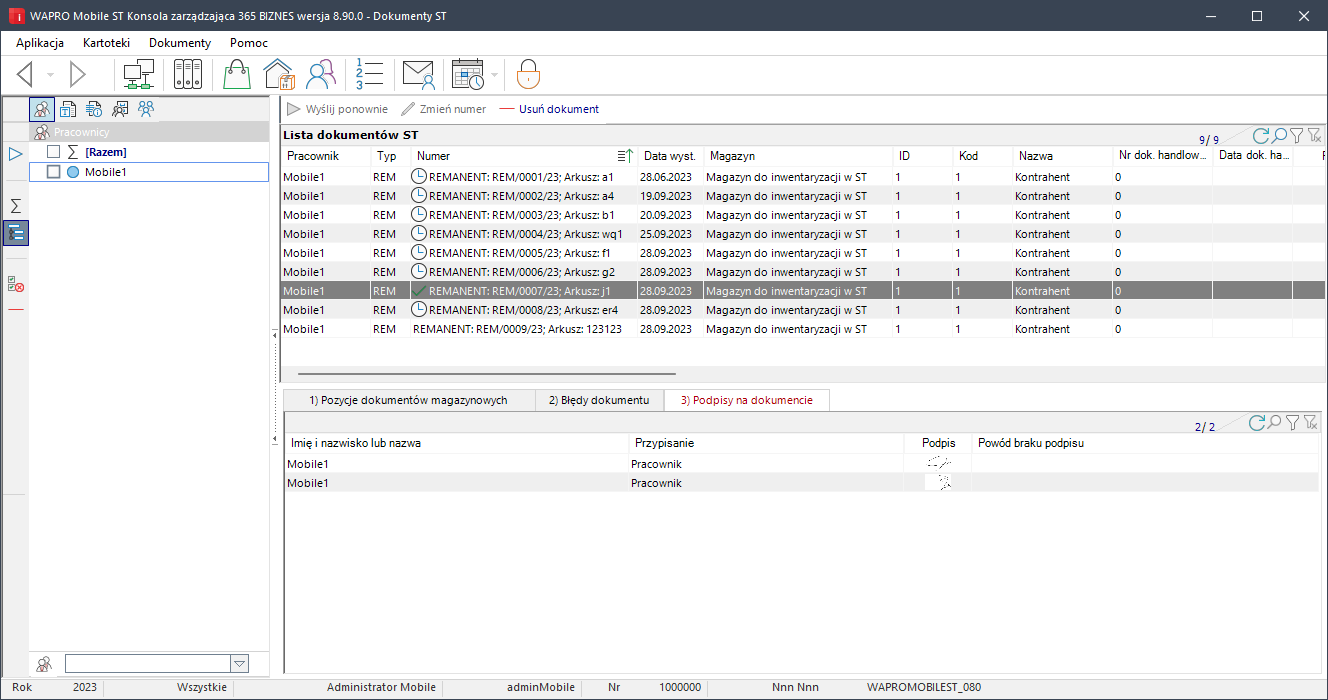Click the blue play triangle in left strip

point(16,154)
